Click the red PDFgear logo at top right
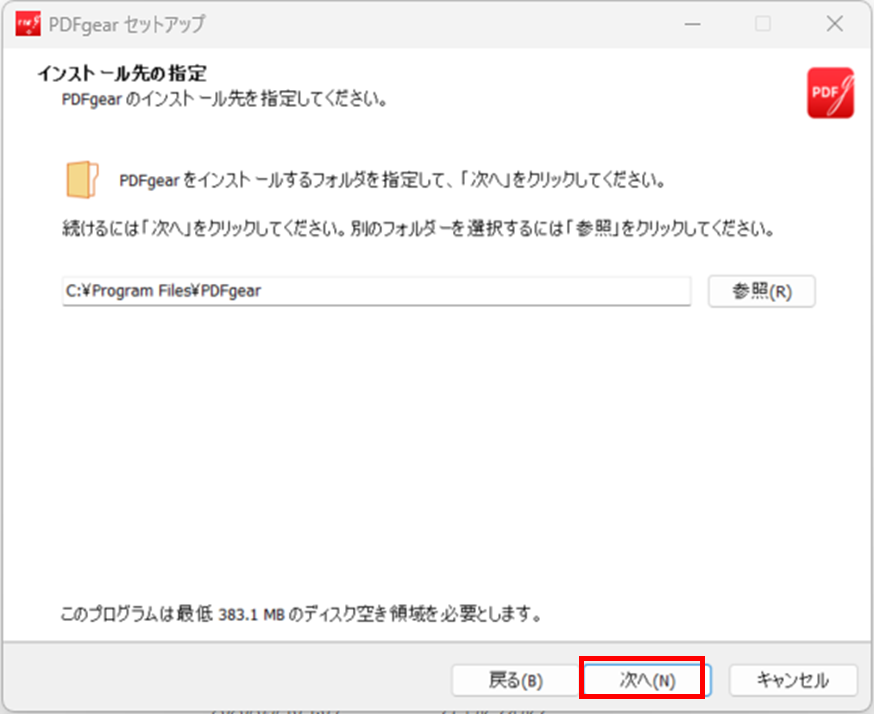Screen dimensions: 874x714 pyautogui.click(x=830, y=93)
